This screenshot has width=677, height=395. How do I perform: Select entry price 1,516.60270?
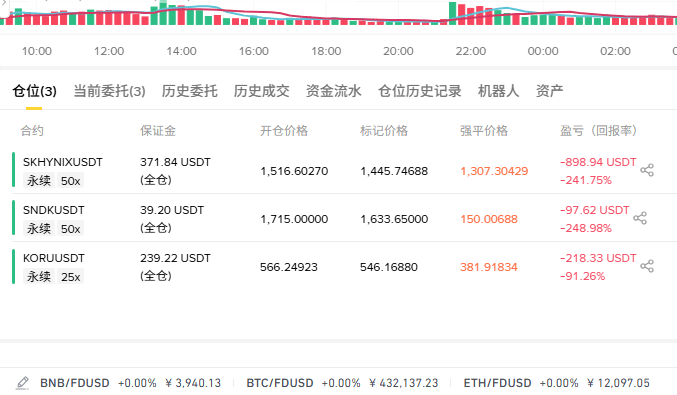point(294,171)
